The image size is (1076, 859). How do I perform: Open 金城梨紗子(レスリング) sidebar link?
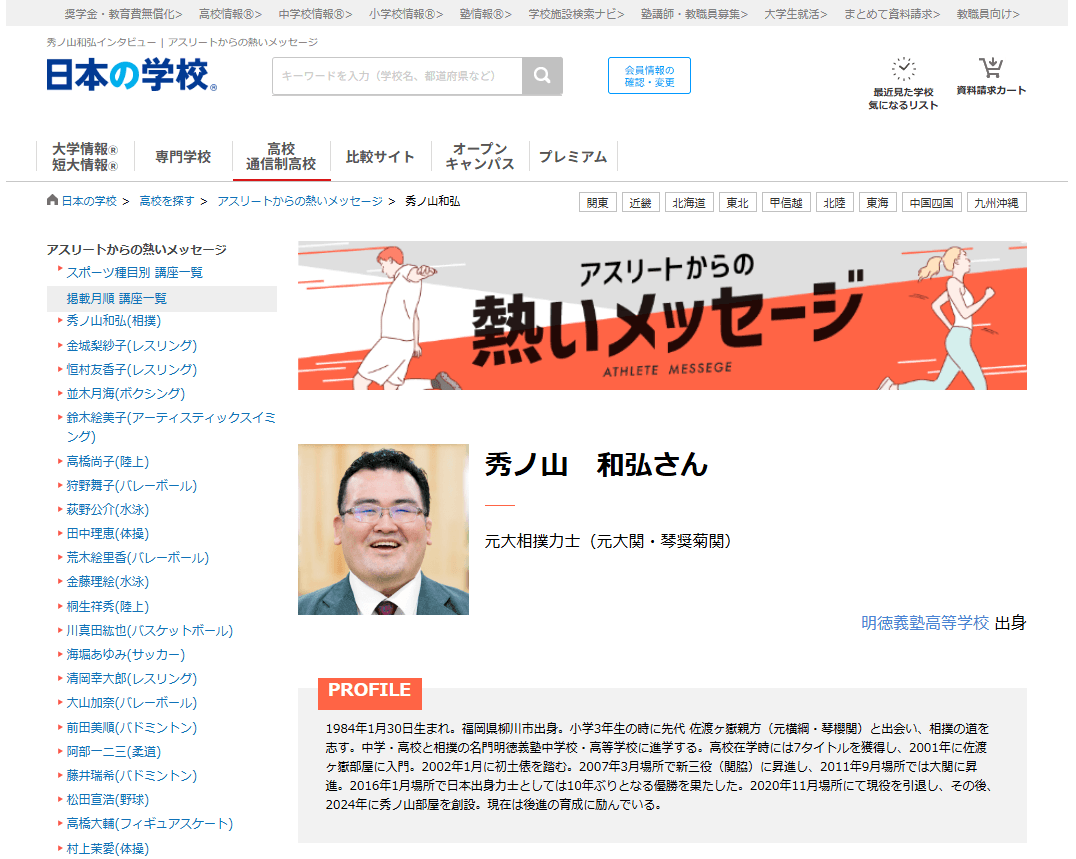point(132,345)
